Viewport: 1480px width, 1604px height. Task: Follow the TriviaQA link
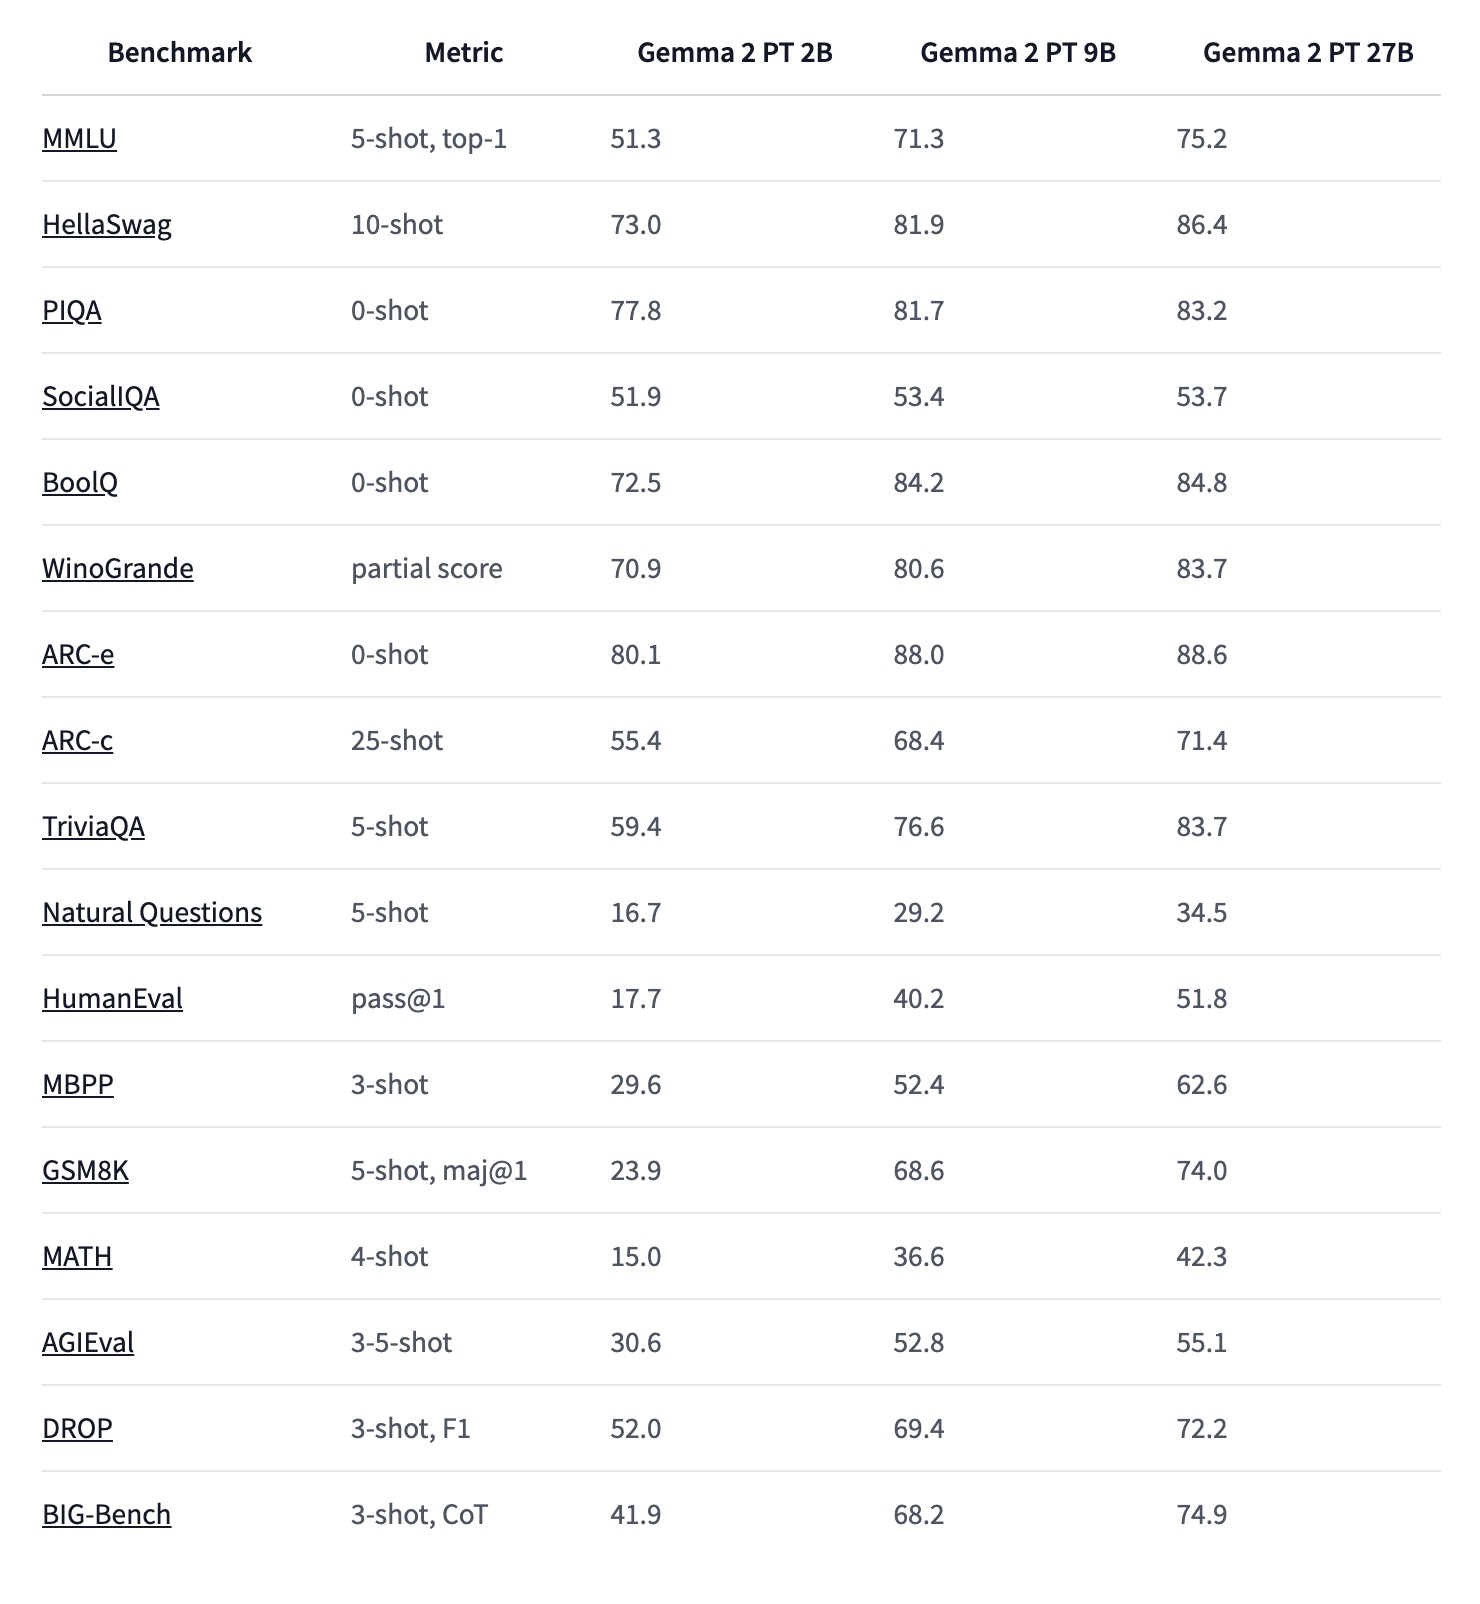pos(93,826)
